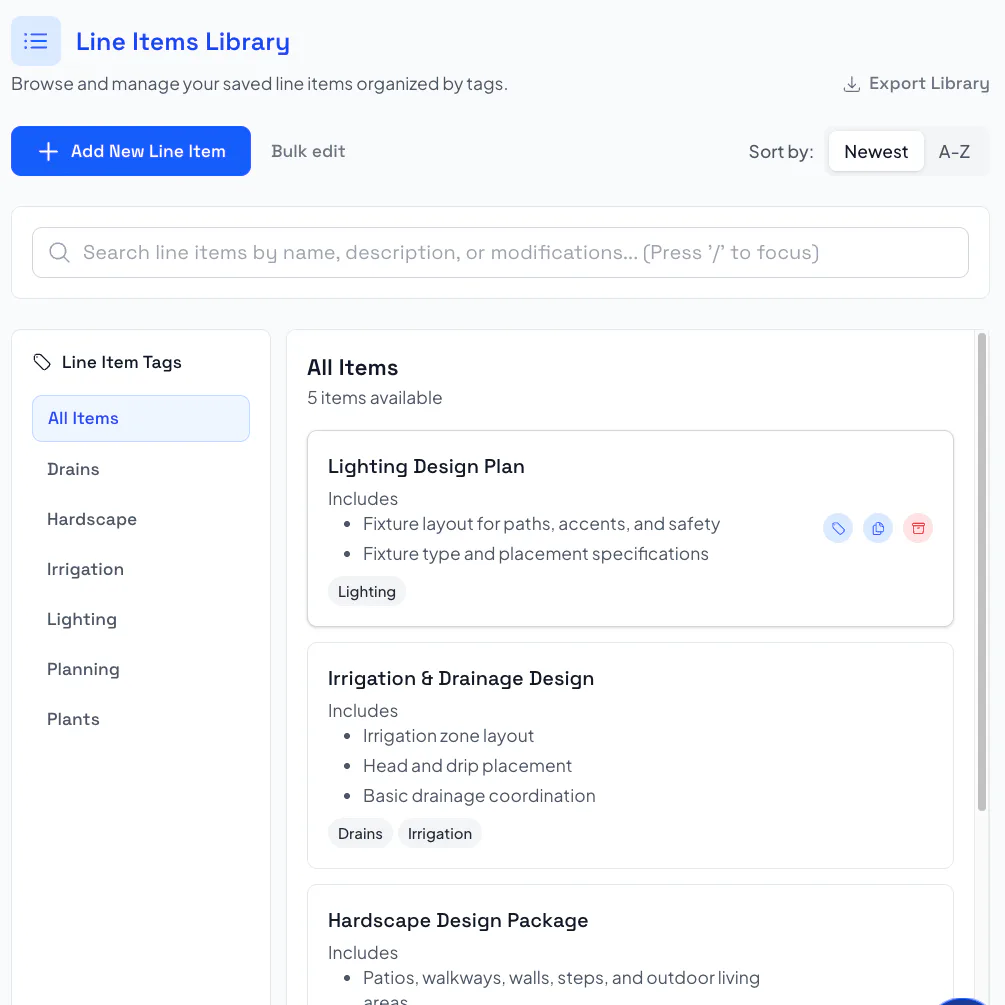Click the Irrigation tag chip on Irrigation card
The height and width of the screenshot is (1005, 1005).
click(440, 833)
